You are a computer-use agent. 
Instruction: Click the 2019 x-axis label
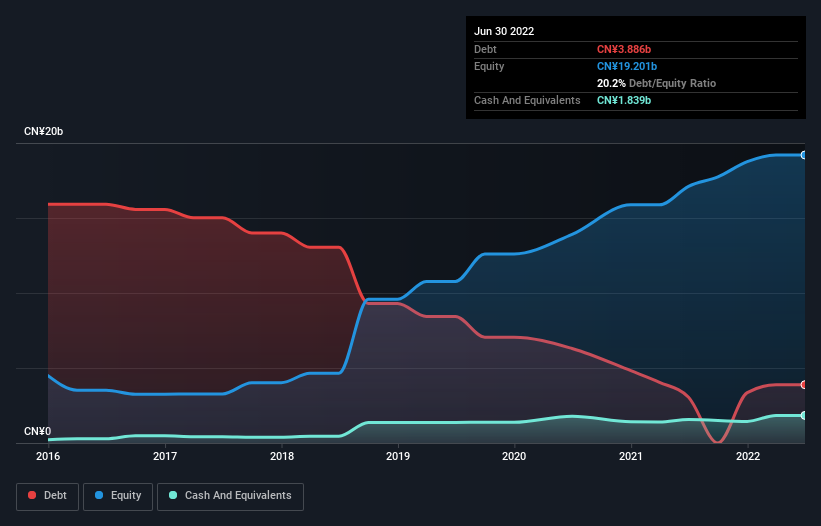pos(398,456)
